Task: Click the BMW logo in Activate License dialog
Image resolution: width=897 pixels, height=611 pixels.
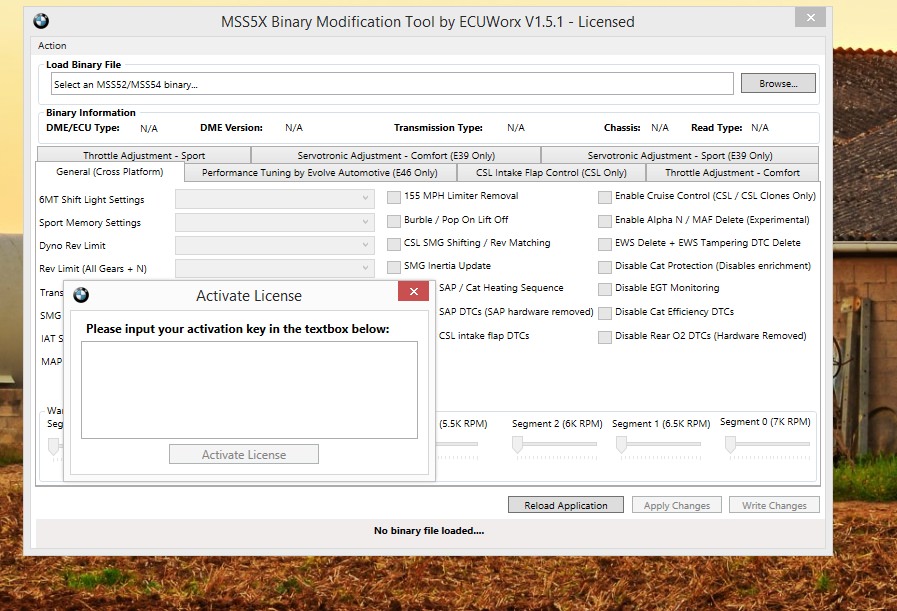Action: click(x=81, y=295)
